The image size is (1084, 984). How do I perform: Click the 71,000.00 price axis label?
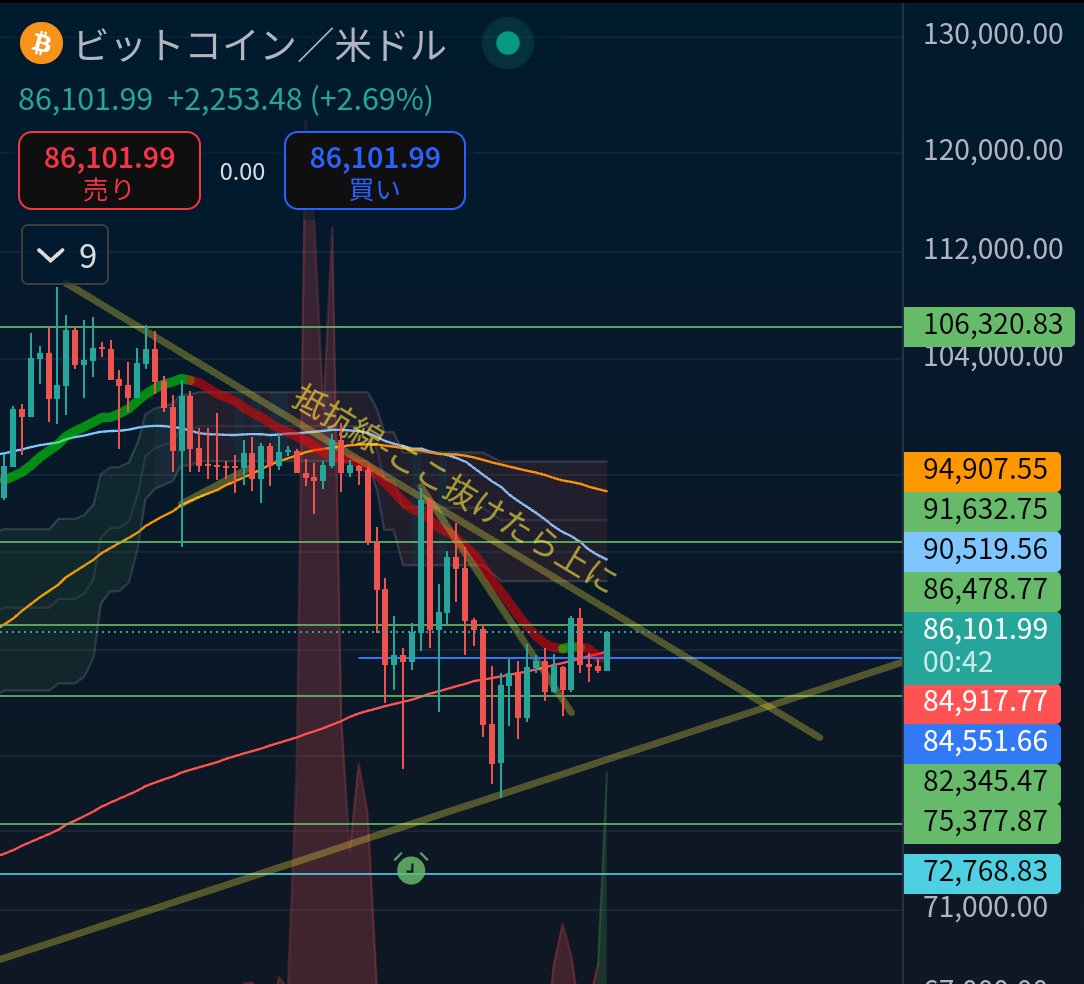click(985, 907)
